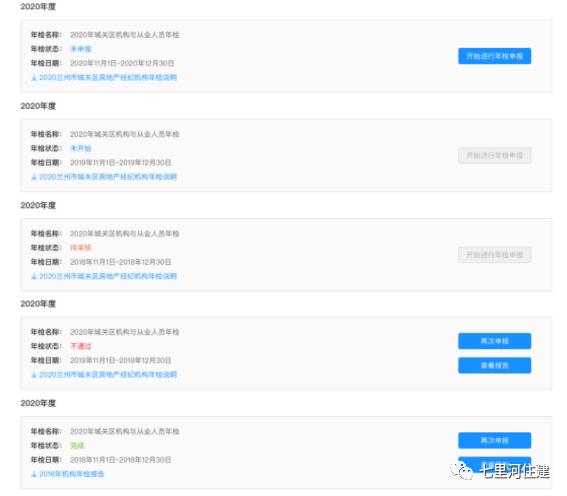Click download icon in 未申报 card
Screen dimensions: 567x496
pos(34,78)
